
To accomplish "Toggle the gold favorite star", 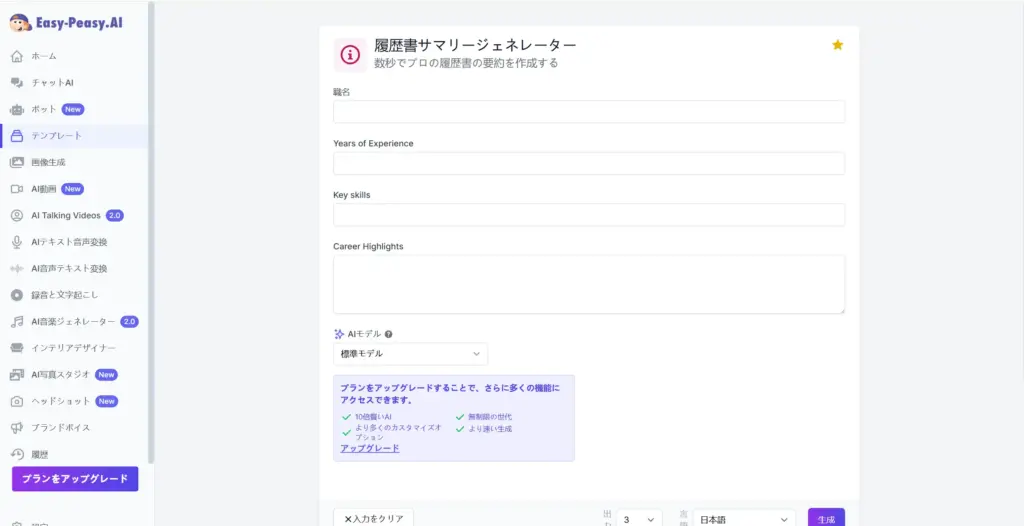I will tap(837, 45).
